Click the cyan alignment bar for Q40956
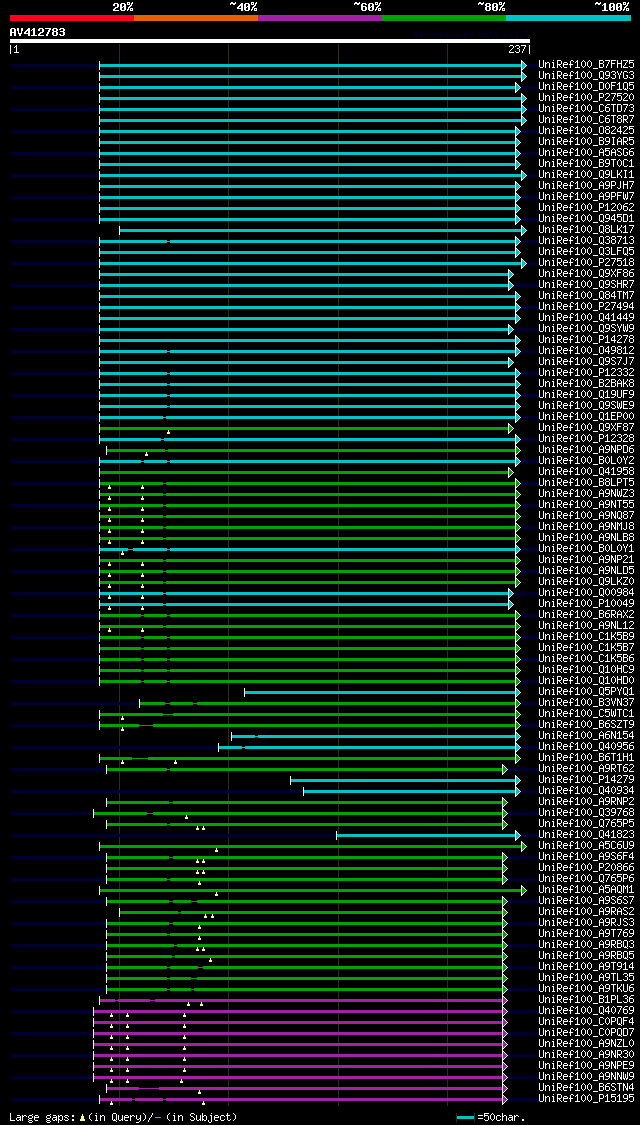 click(x=368, y=748)
